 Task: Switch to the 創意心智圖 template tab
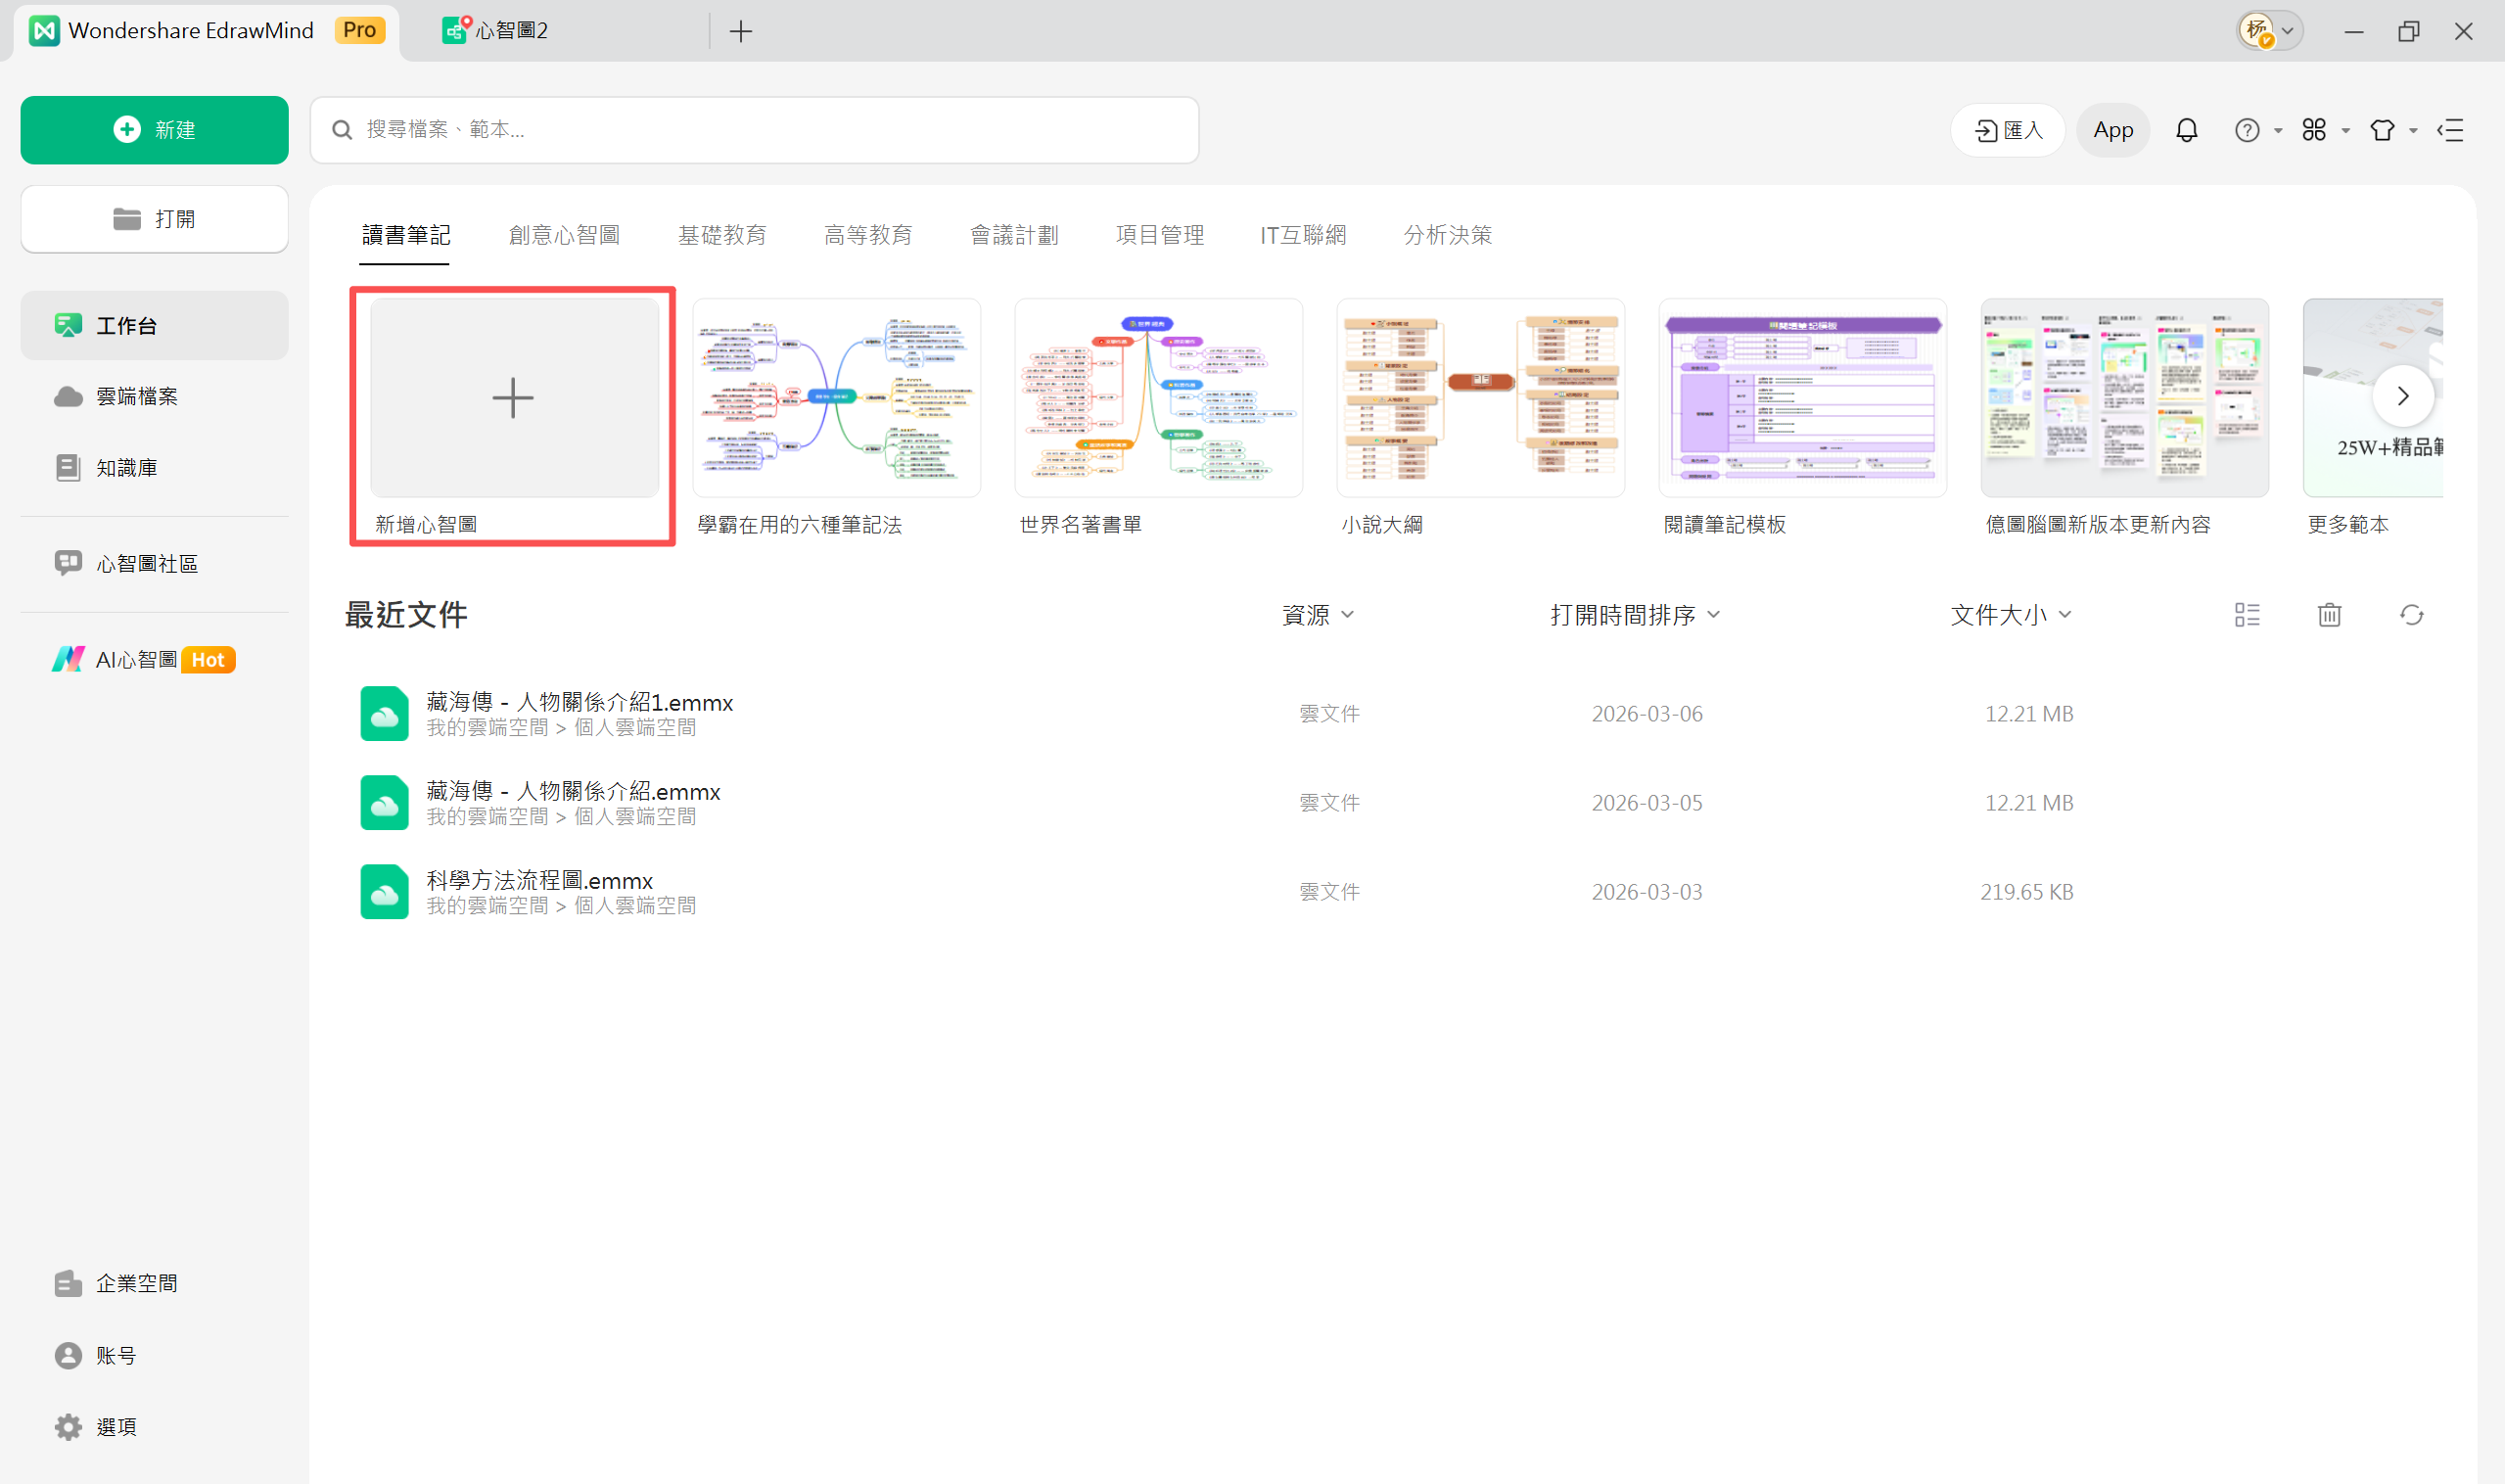(564, 235)
